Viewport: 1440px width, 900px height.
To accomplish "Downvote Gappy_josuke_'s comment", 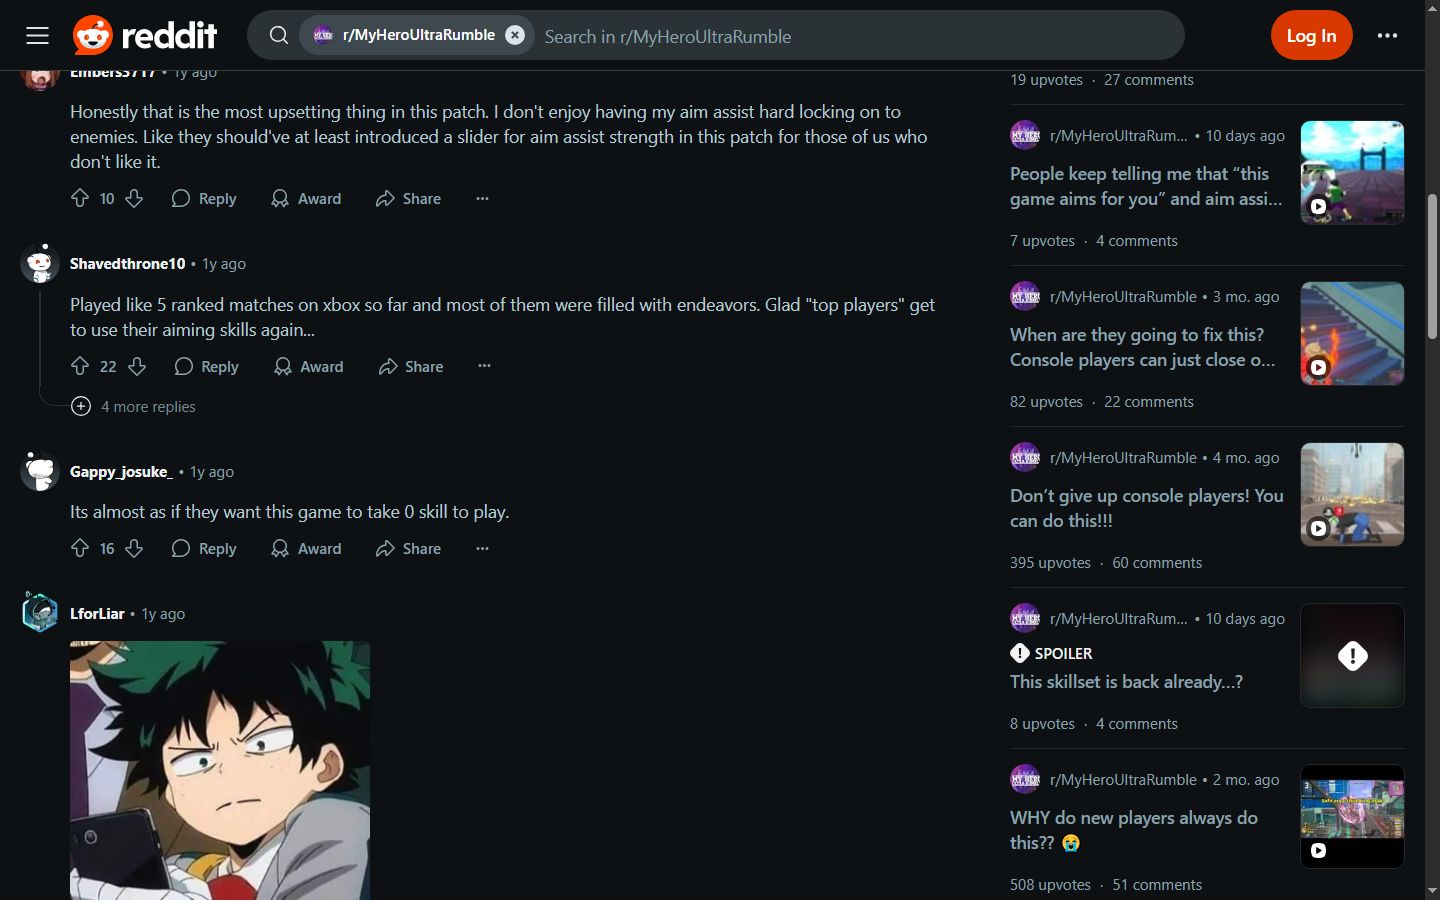I will 134,548.
